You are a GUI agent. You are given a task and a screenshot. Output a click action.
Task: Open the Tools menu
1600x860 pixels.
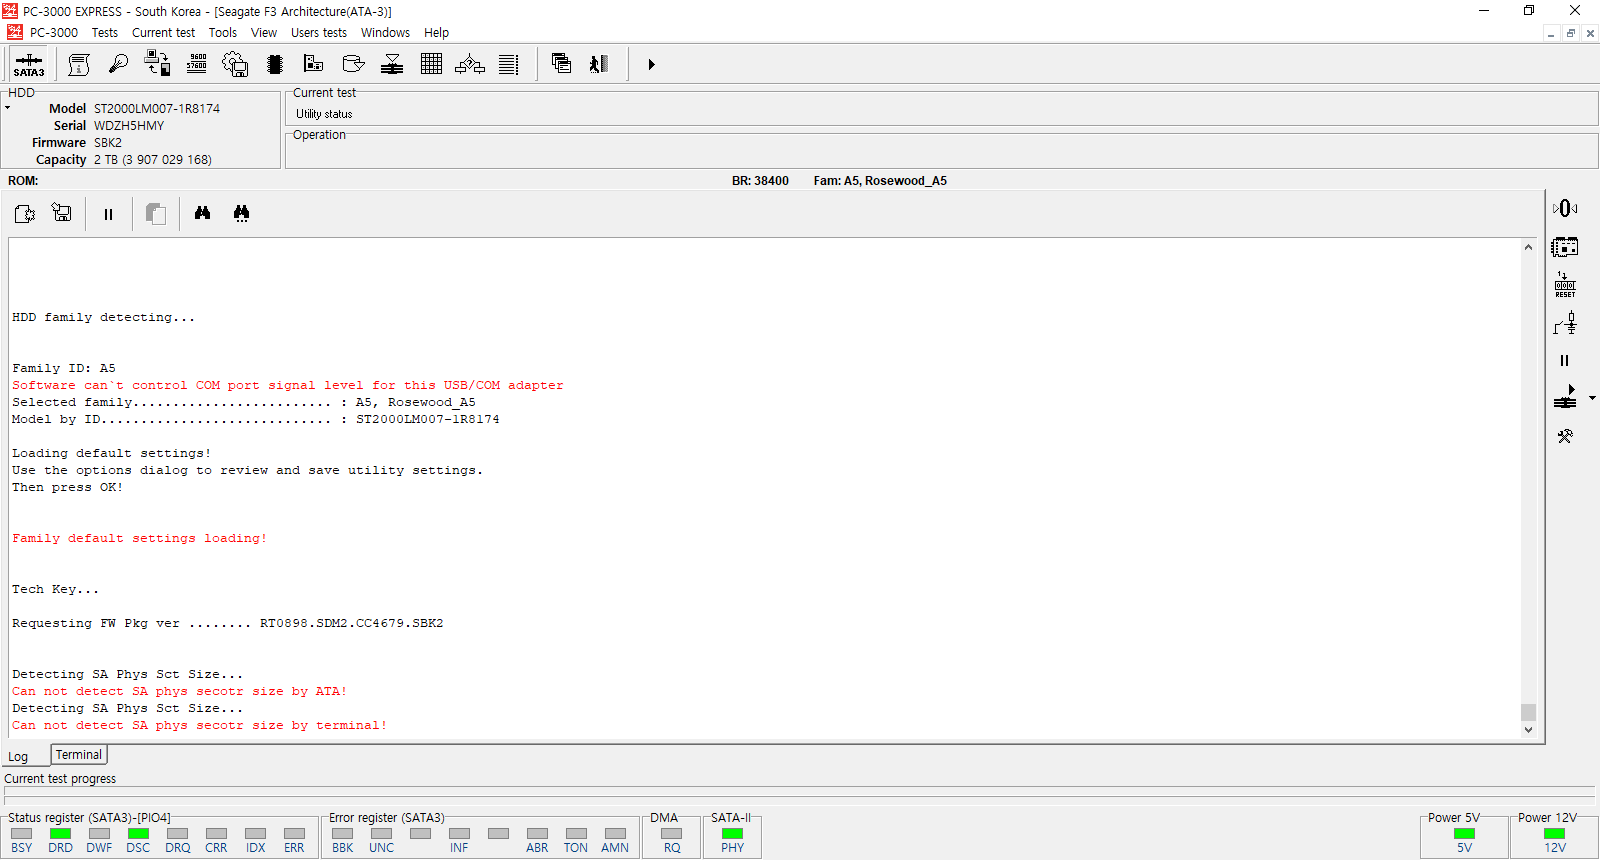(223, 33)
